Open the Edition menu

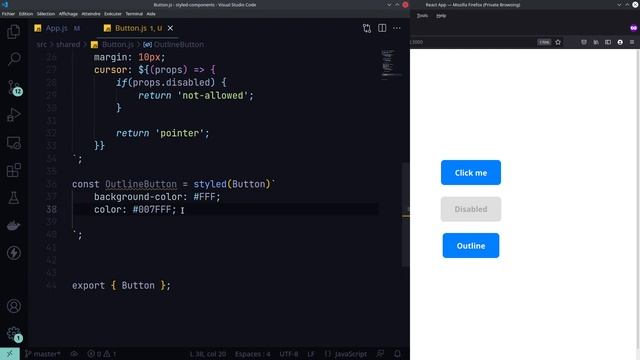click(26, 14)
